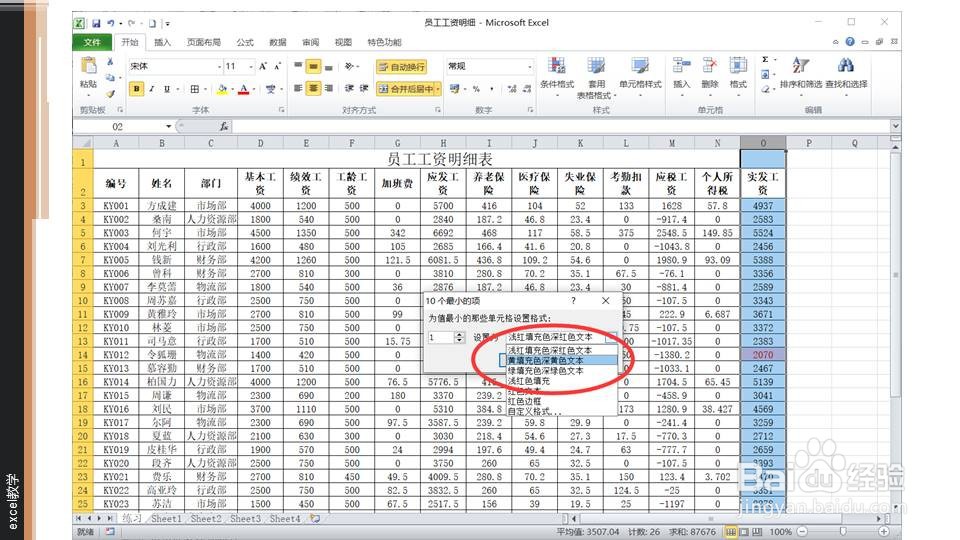This screenshot has height=540, width=960.
Task: Switch to the Formulas (公式) tab
Action: (245, 42)
